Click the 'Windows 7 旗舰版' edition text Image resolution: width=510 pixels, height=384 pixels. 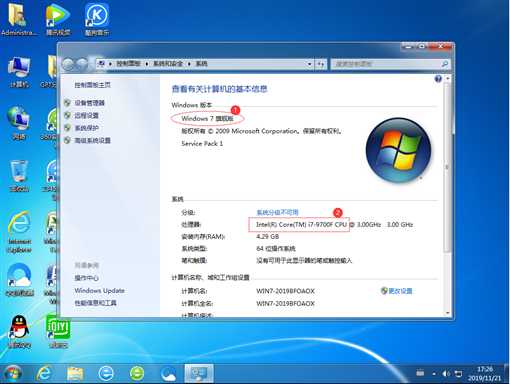207,118
